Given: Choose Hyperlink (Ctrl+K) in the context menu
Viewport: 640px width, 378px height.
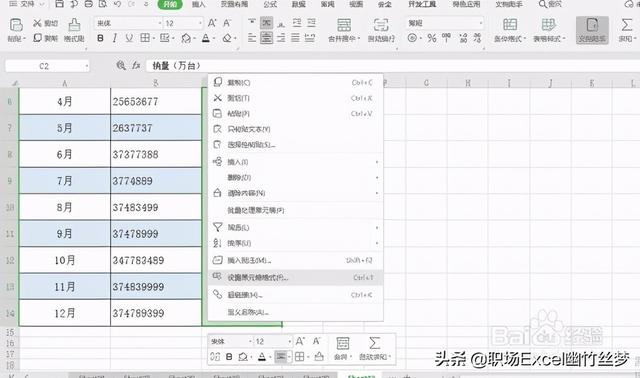Looking at the screenshot, I should (296, 295).
